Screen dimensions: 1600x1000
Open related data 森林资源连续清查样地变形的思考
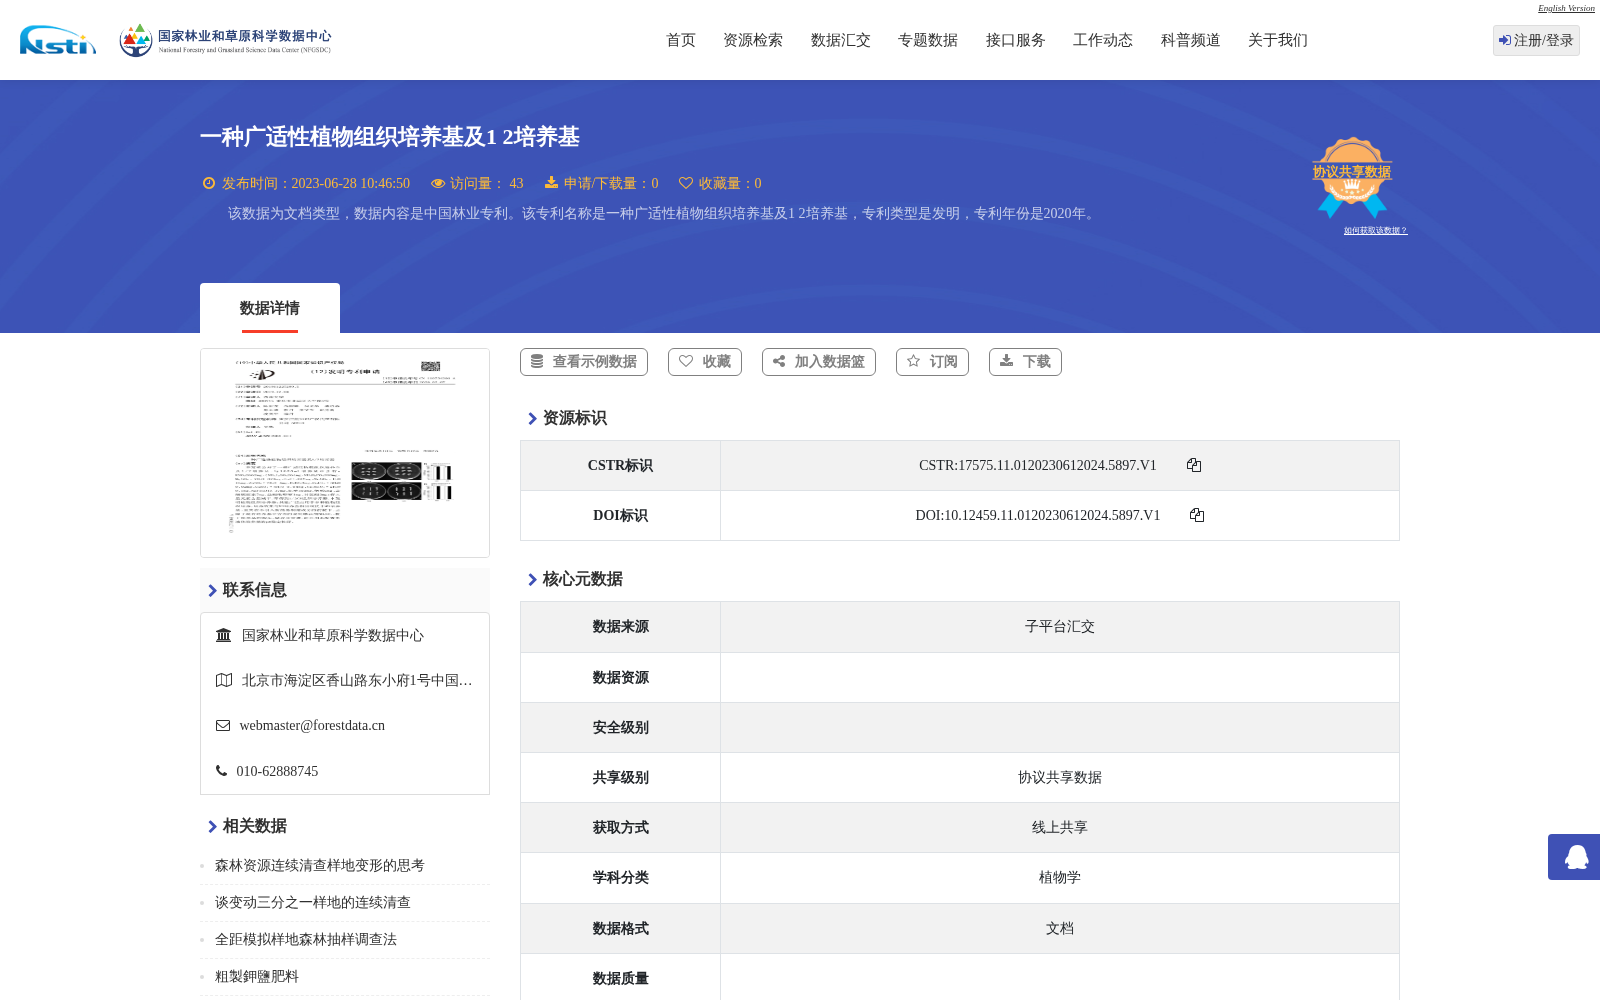coord(320,866)
